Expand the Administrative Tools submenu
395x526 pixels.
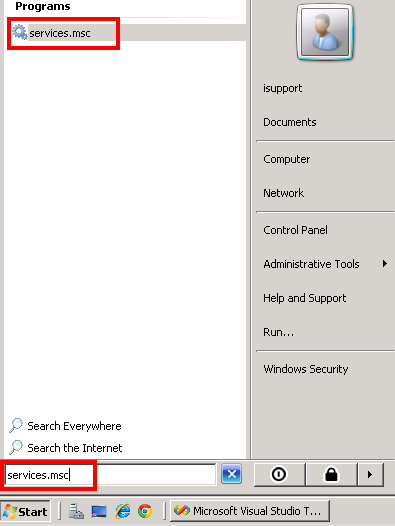tap(311, 264)
